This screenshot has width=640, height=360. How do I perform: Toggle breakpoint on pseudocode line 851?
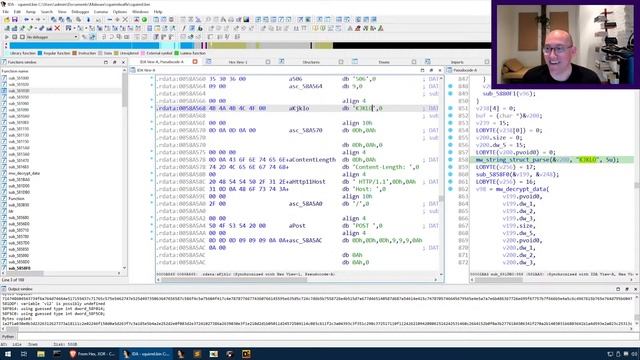click(451, 108)
